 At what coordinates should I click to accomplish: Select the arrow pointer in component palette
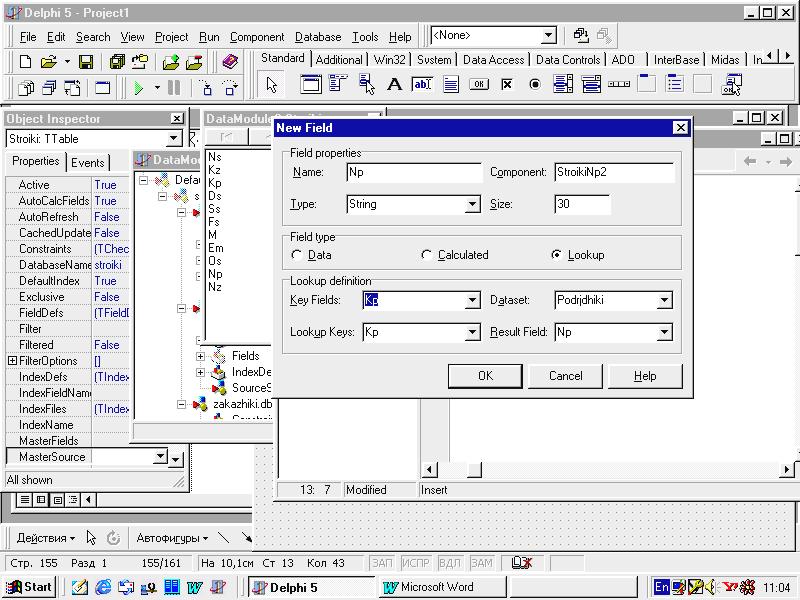coord(271,84)
